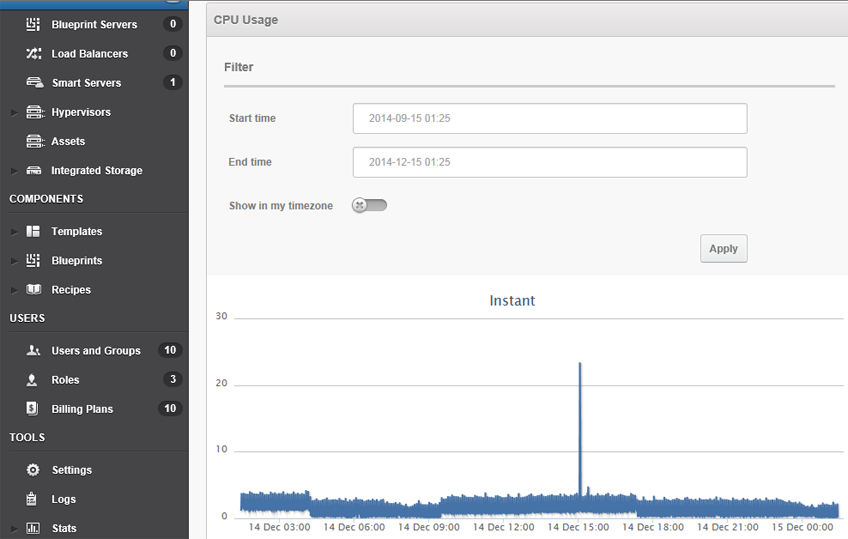Viewport: 848px width, 539px height.
Task: Click the Settings gear icon
Action: pyautogui.click(x=33, y=470)
